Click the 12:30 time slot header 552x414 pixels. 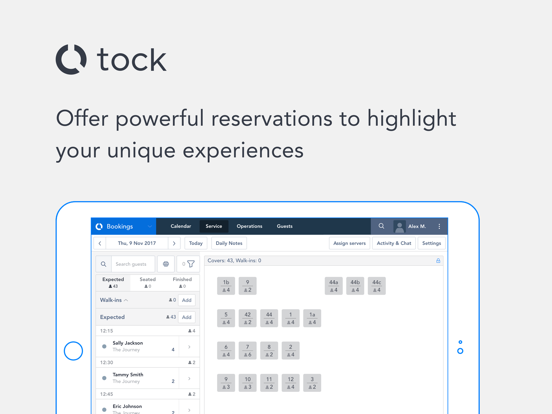tap(148, 363)
